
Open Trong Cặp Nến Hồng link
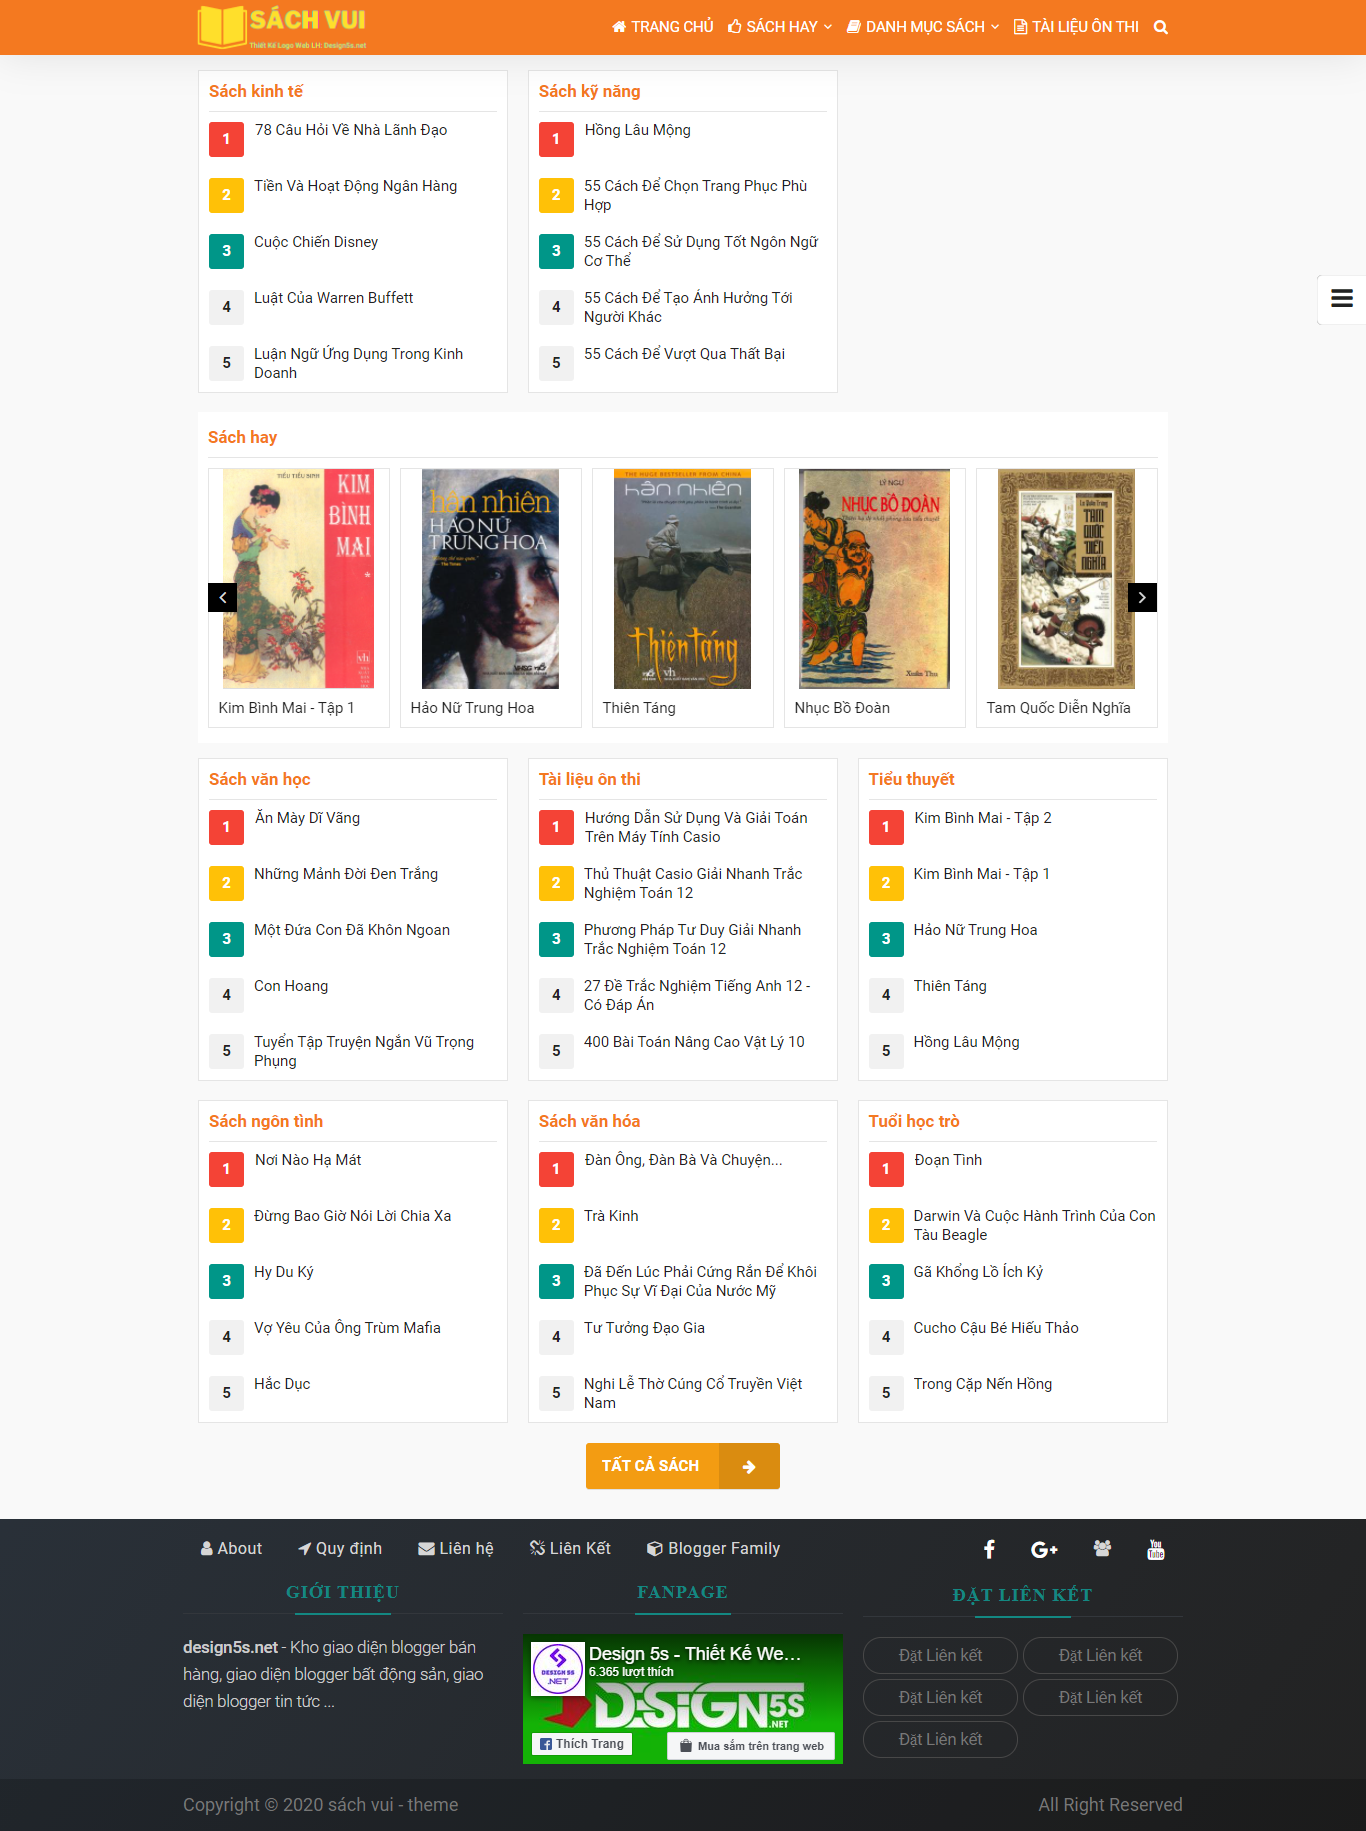983,1384
